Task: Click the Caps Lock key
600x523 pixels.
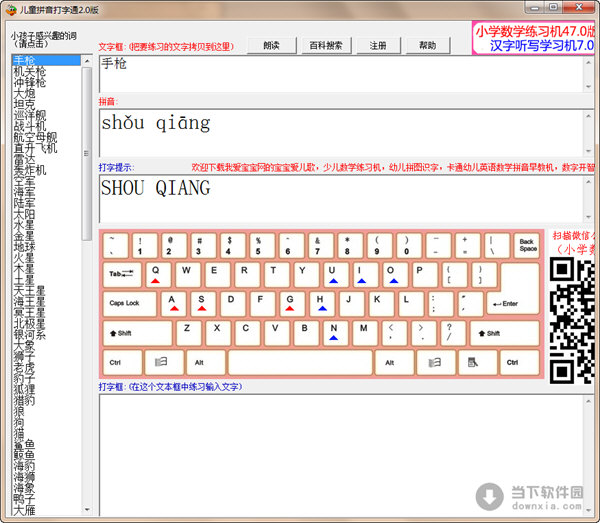Action: (x=130, y=304)
